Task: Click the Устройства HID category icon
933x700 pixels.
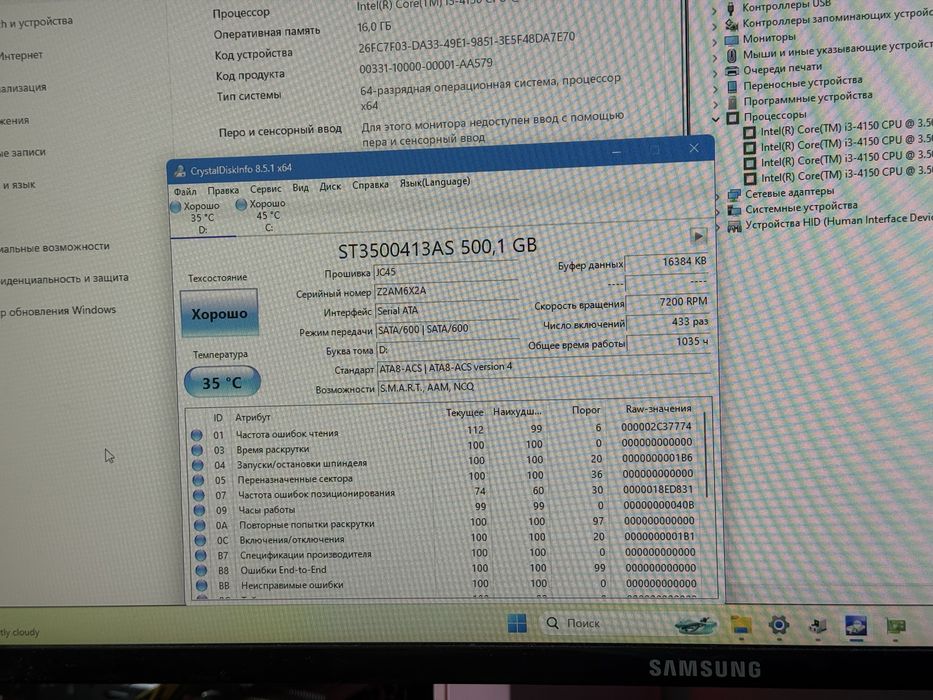Action: 735,226
